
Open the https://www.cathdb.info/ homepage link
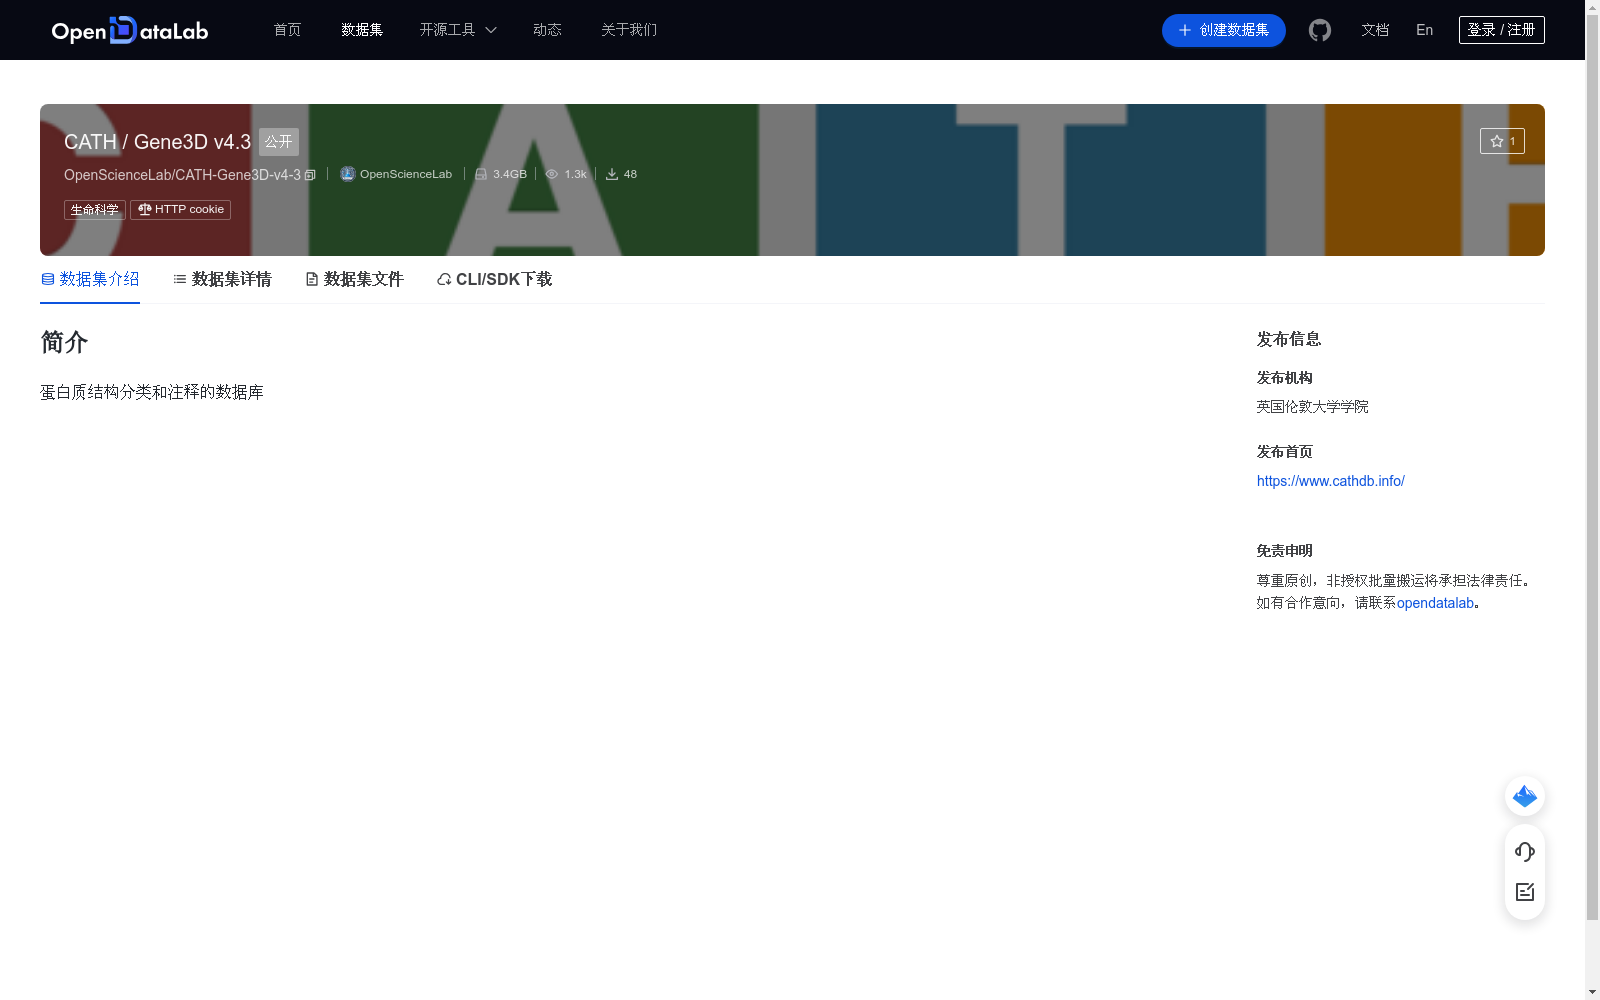[1330, 481]
